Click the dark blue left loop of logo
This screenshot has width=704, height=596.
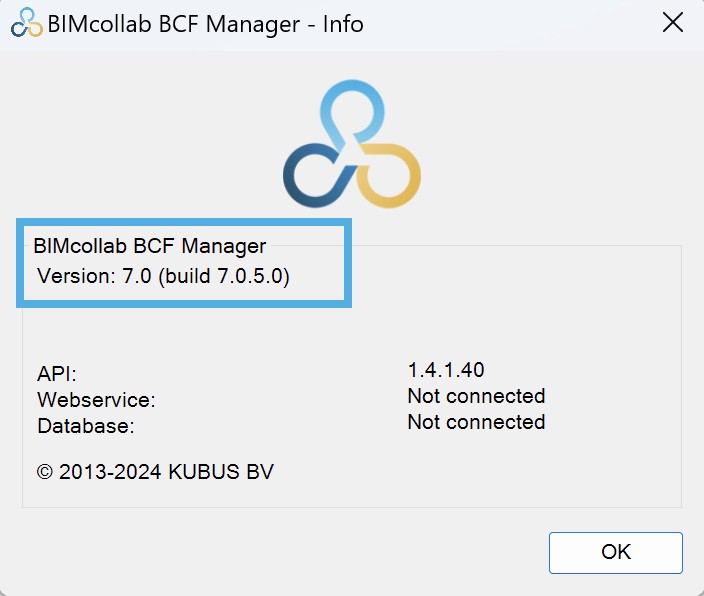point(315,176)
